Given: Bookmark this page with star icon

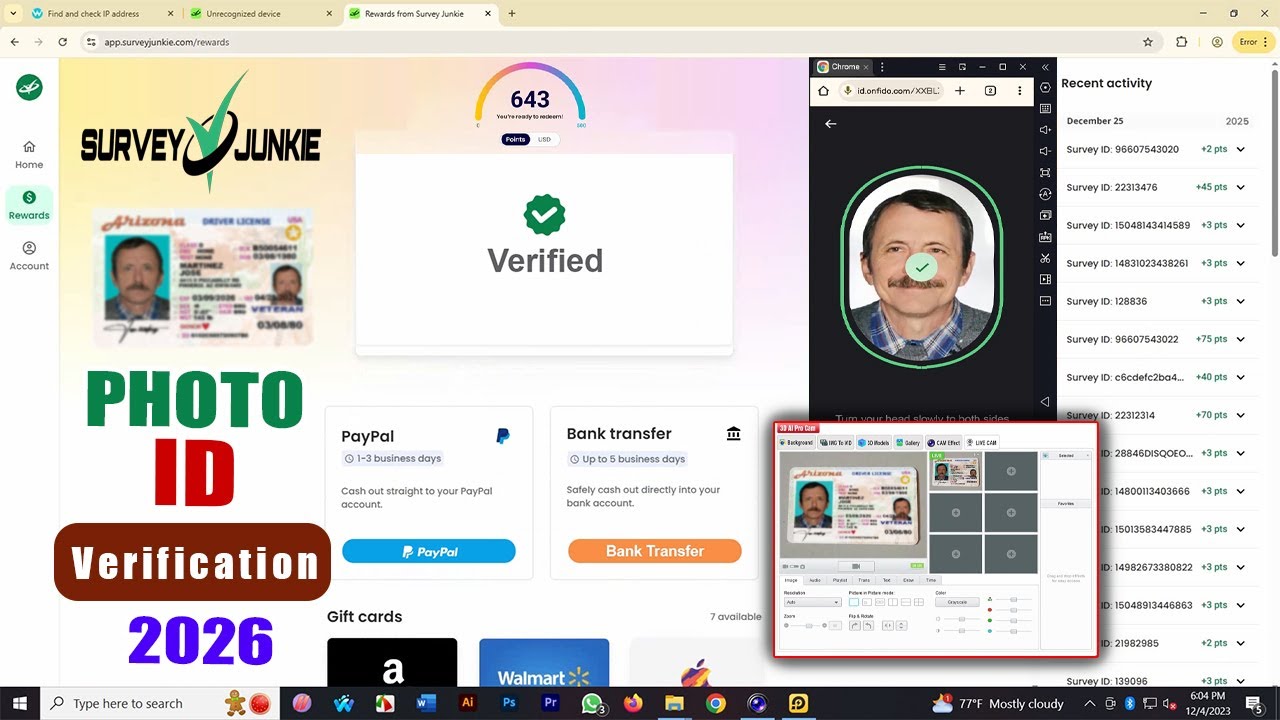Looking at the screenshot, I should pyautogui.click(x=1148, y=42).
